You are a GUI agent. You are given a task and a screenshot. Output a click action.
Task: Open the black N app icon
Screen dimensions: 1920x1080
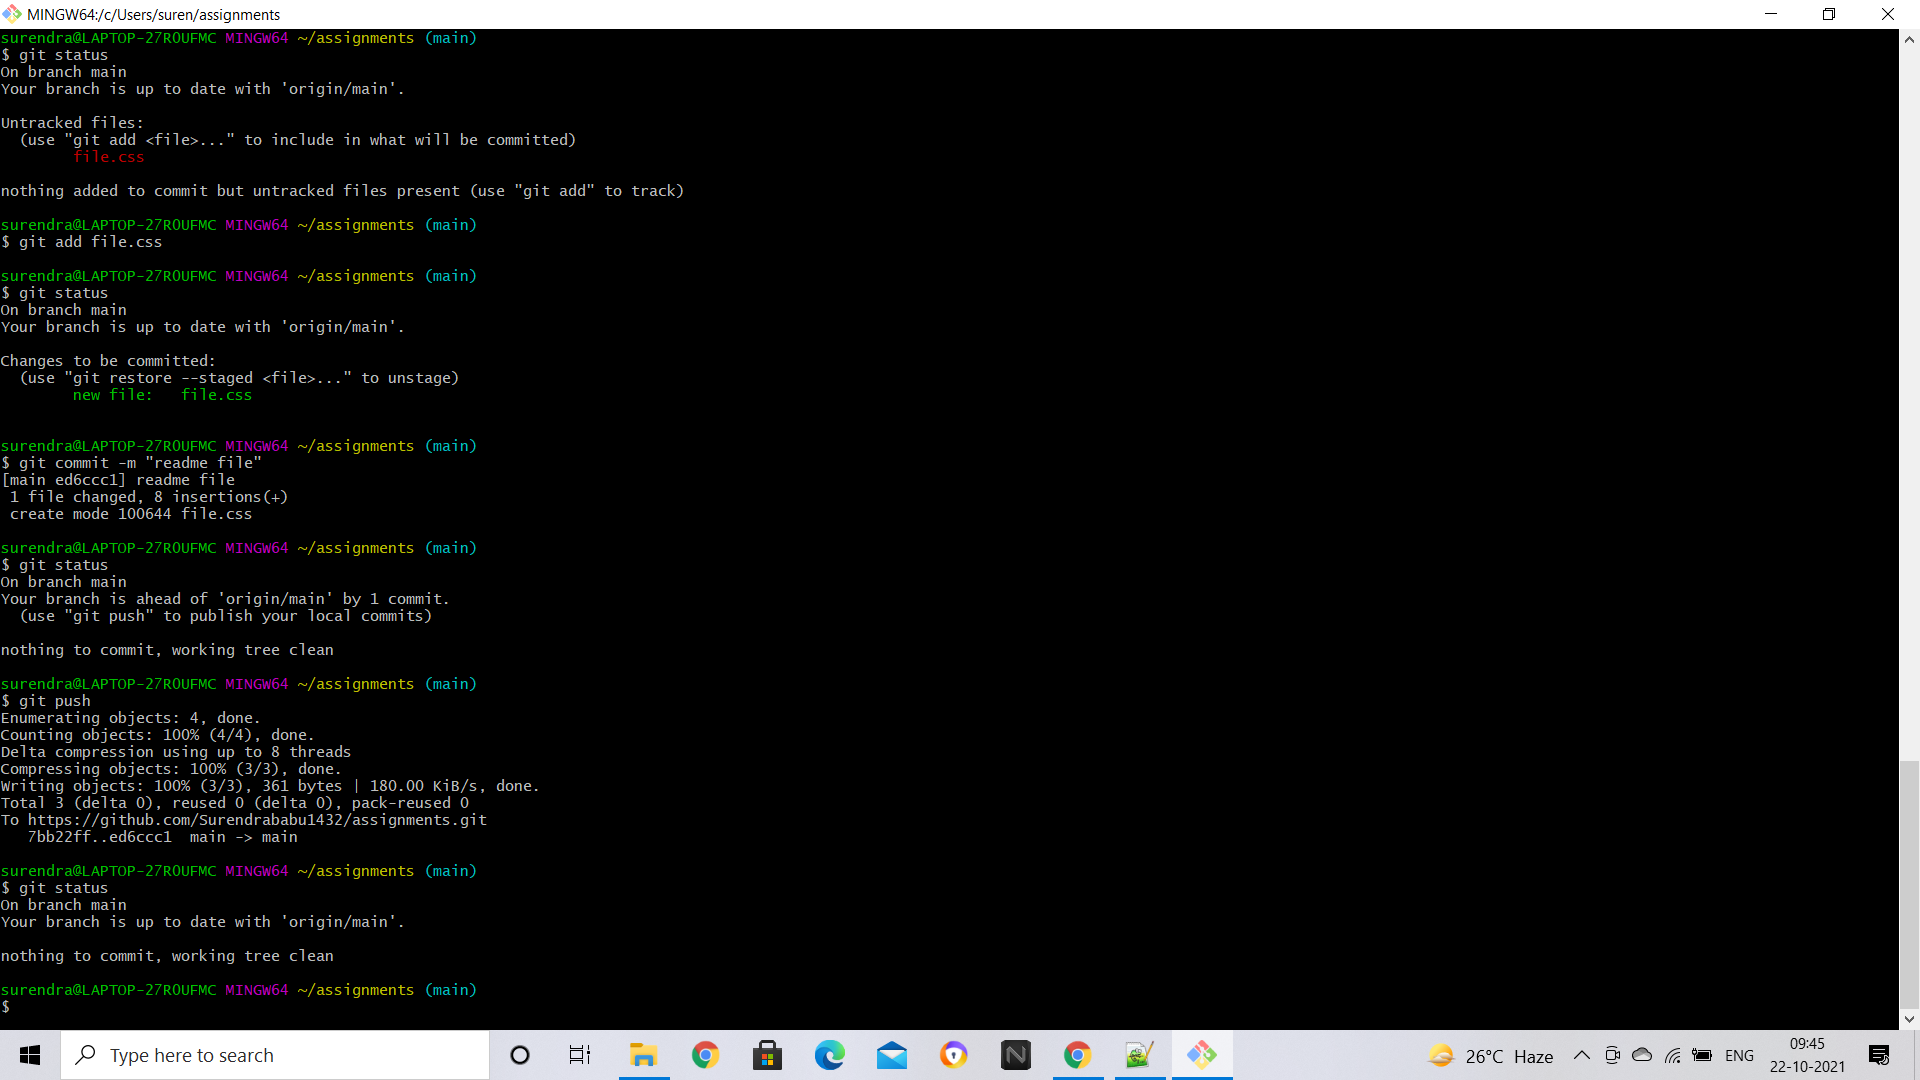1015,1055
